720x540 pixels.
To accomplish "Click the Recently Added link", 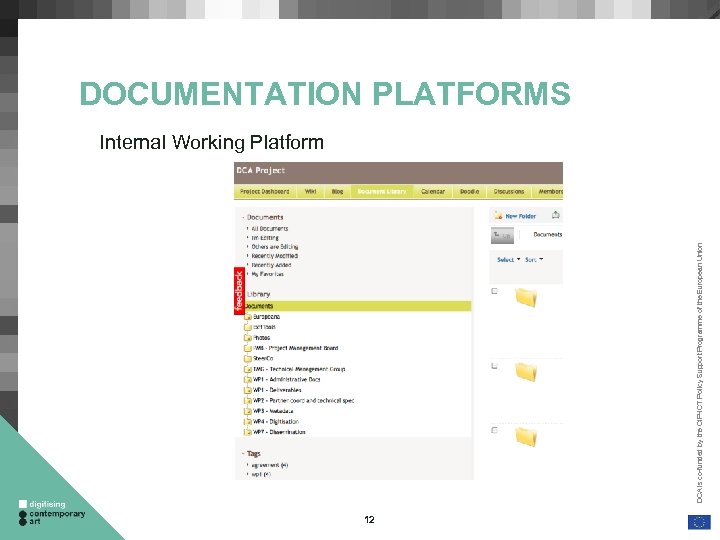I will tap(271, 265).
